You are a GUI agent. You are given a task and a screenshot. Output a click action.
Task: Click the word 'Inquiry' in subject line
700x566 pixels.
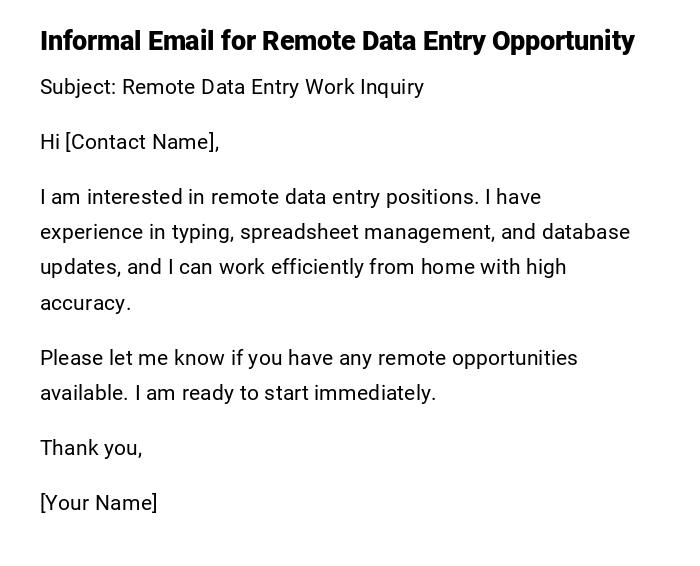pos(391,87)
